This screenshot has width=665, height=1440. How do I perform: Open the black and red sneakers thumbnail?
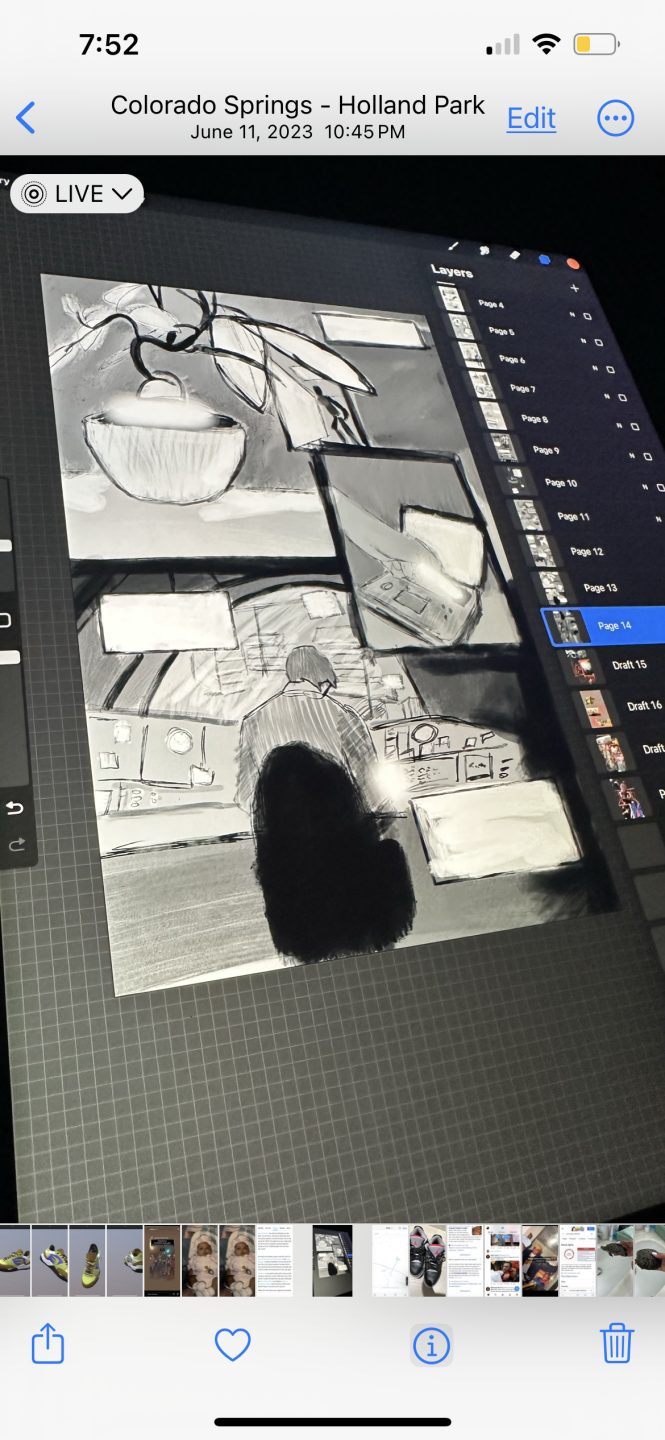click(x=427, y=1261)
